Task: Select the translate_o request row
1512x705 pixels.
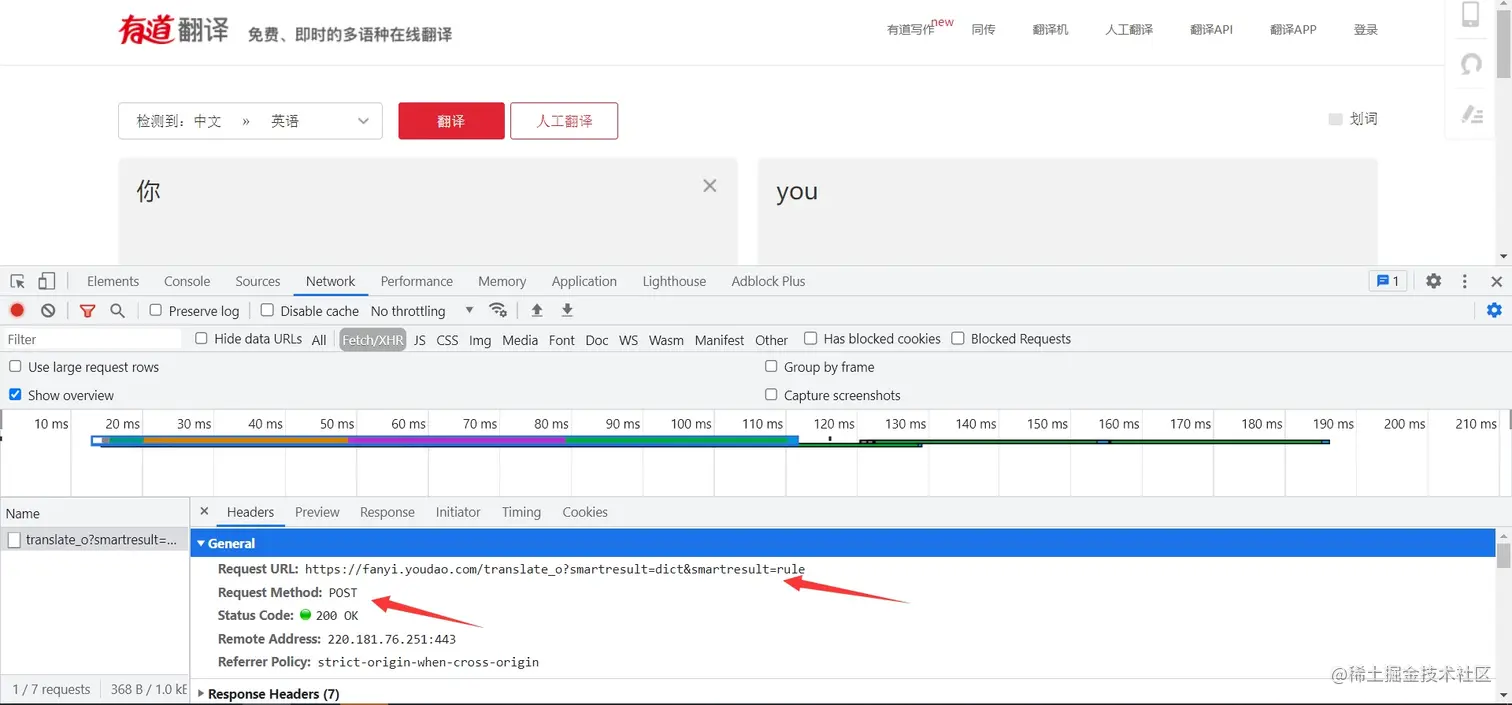Action: pyautogui.click(x=95, y=540)
